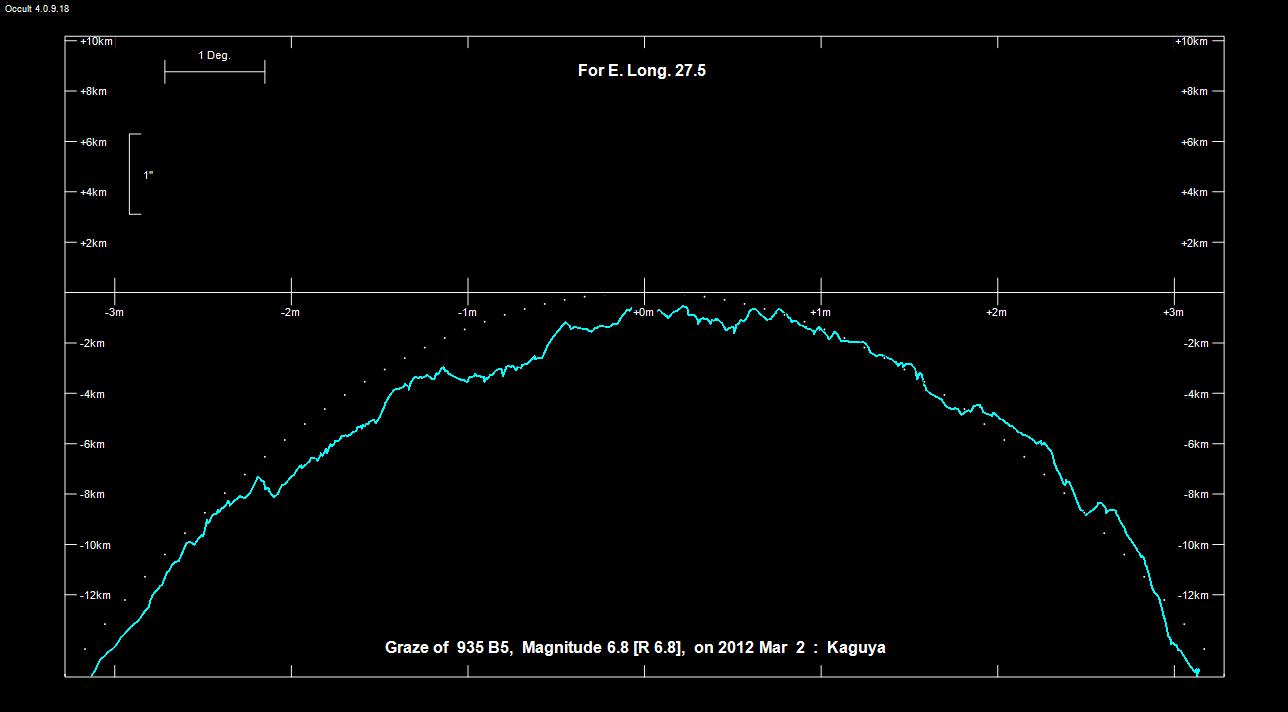Click the Occult 4.0.9.18 version text

37,8
